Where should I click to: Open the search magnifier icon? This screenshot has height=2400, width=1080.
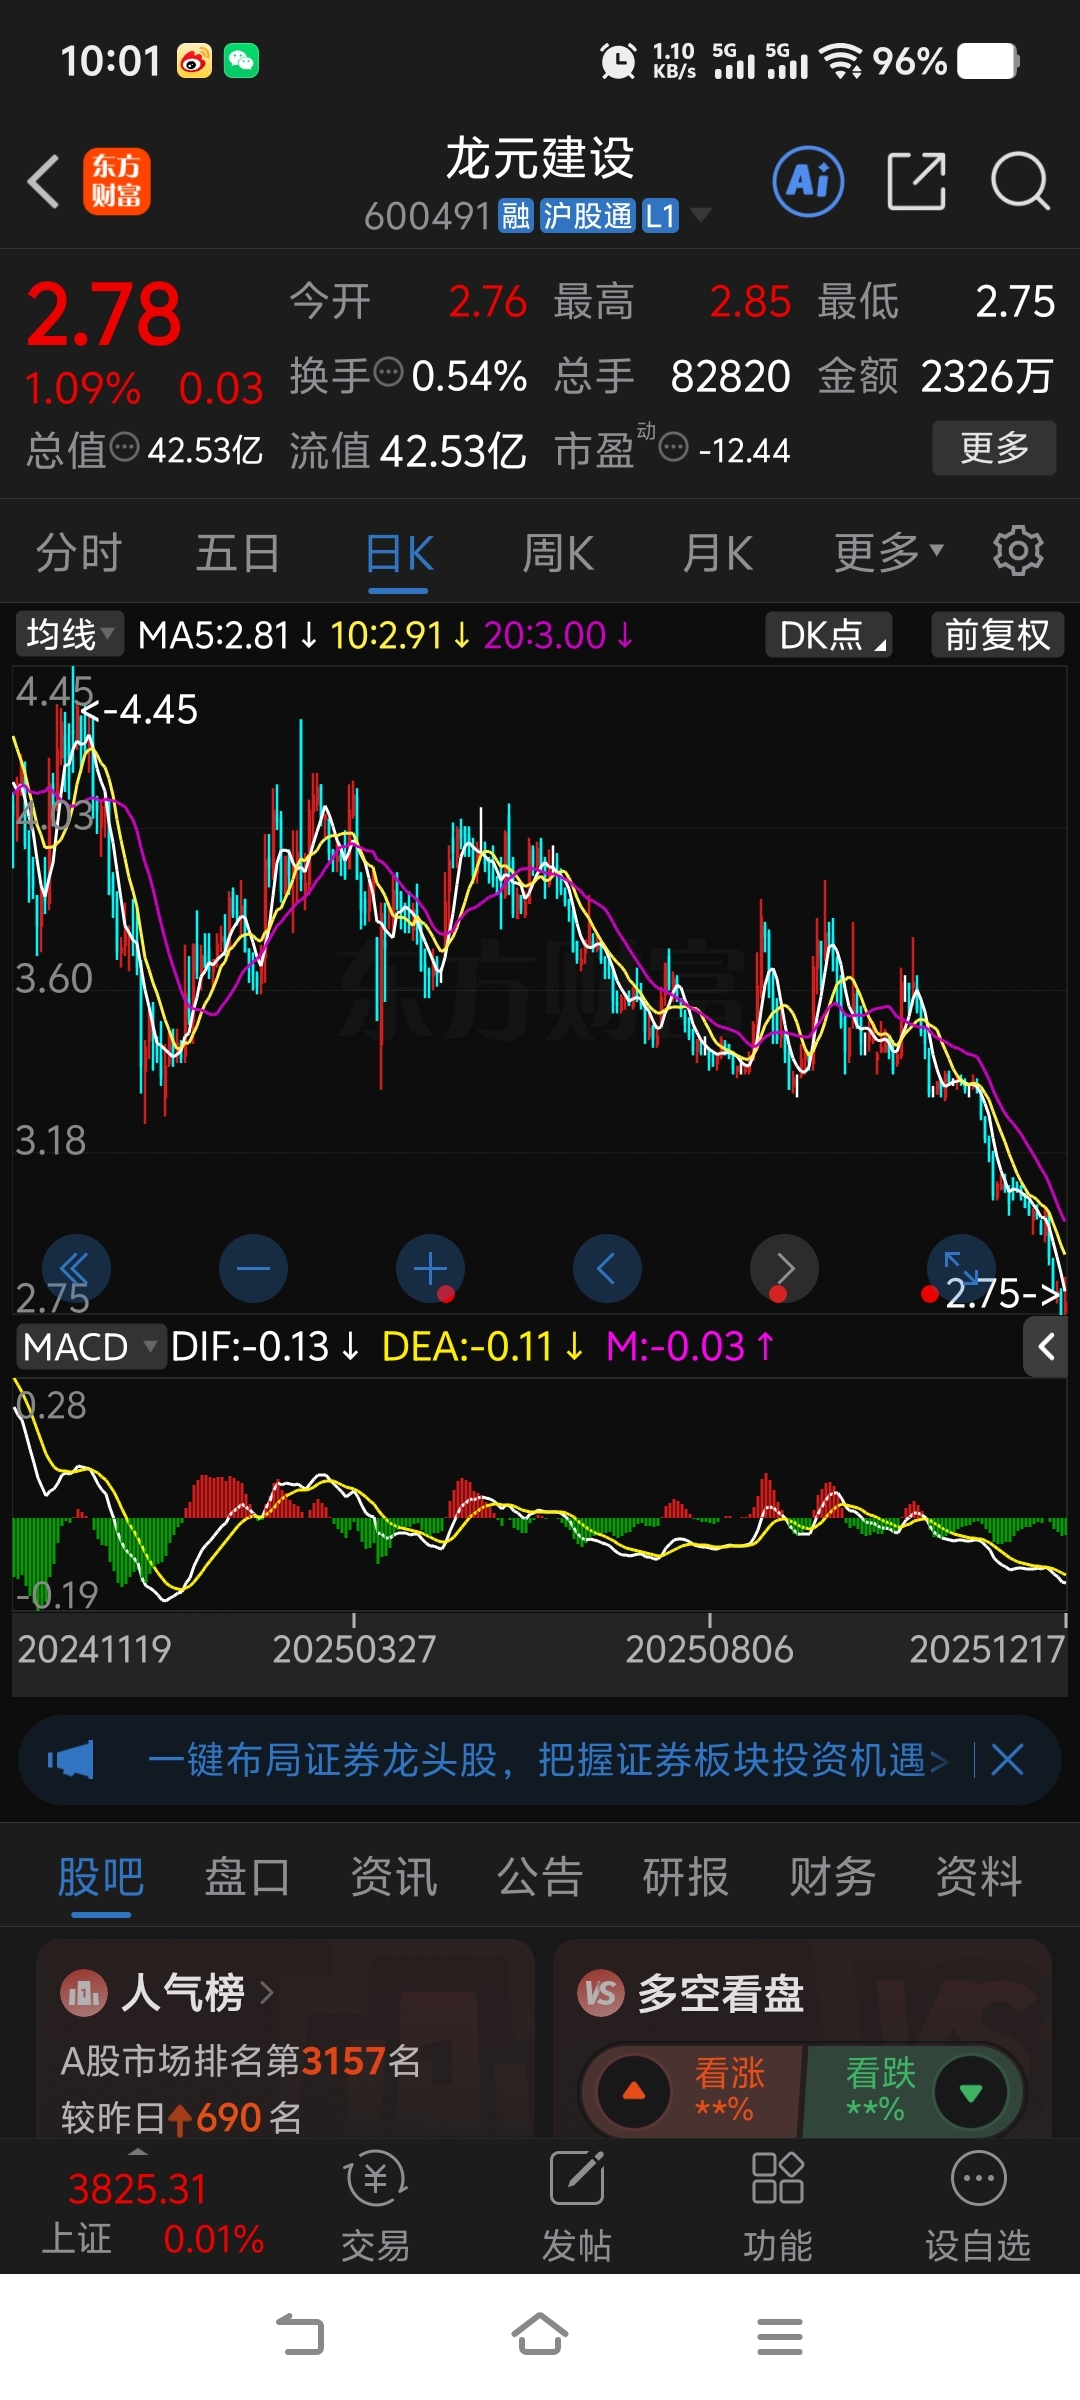click(x=1020, y=182)
